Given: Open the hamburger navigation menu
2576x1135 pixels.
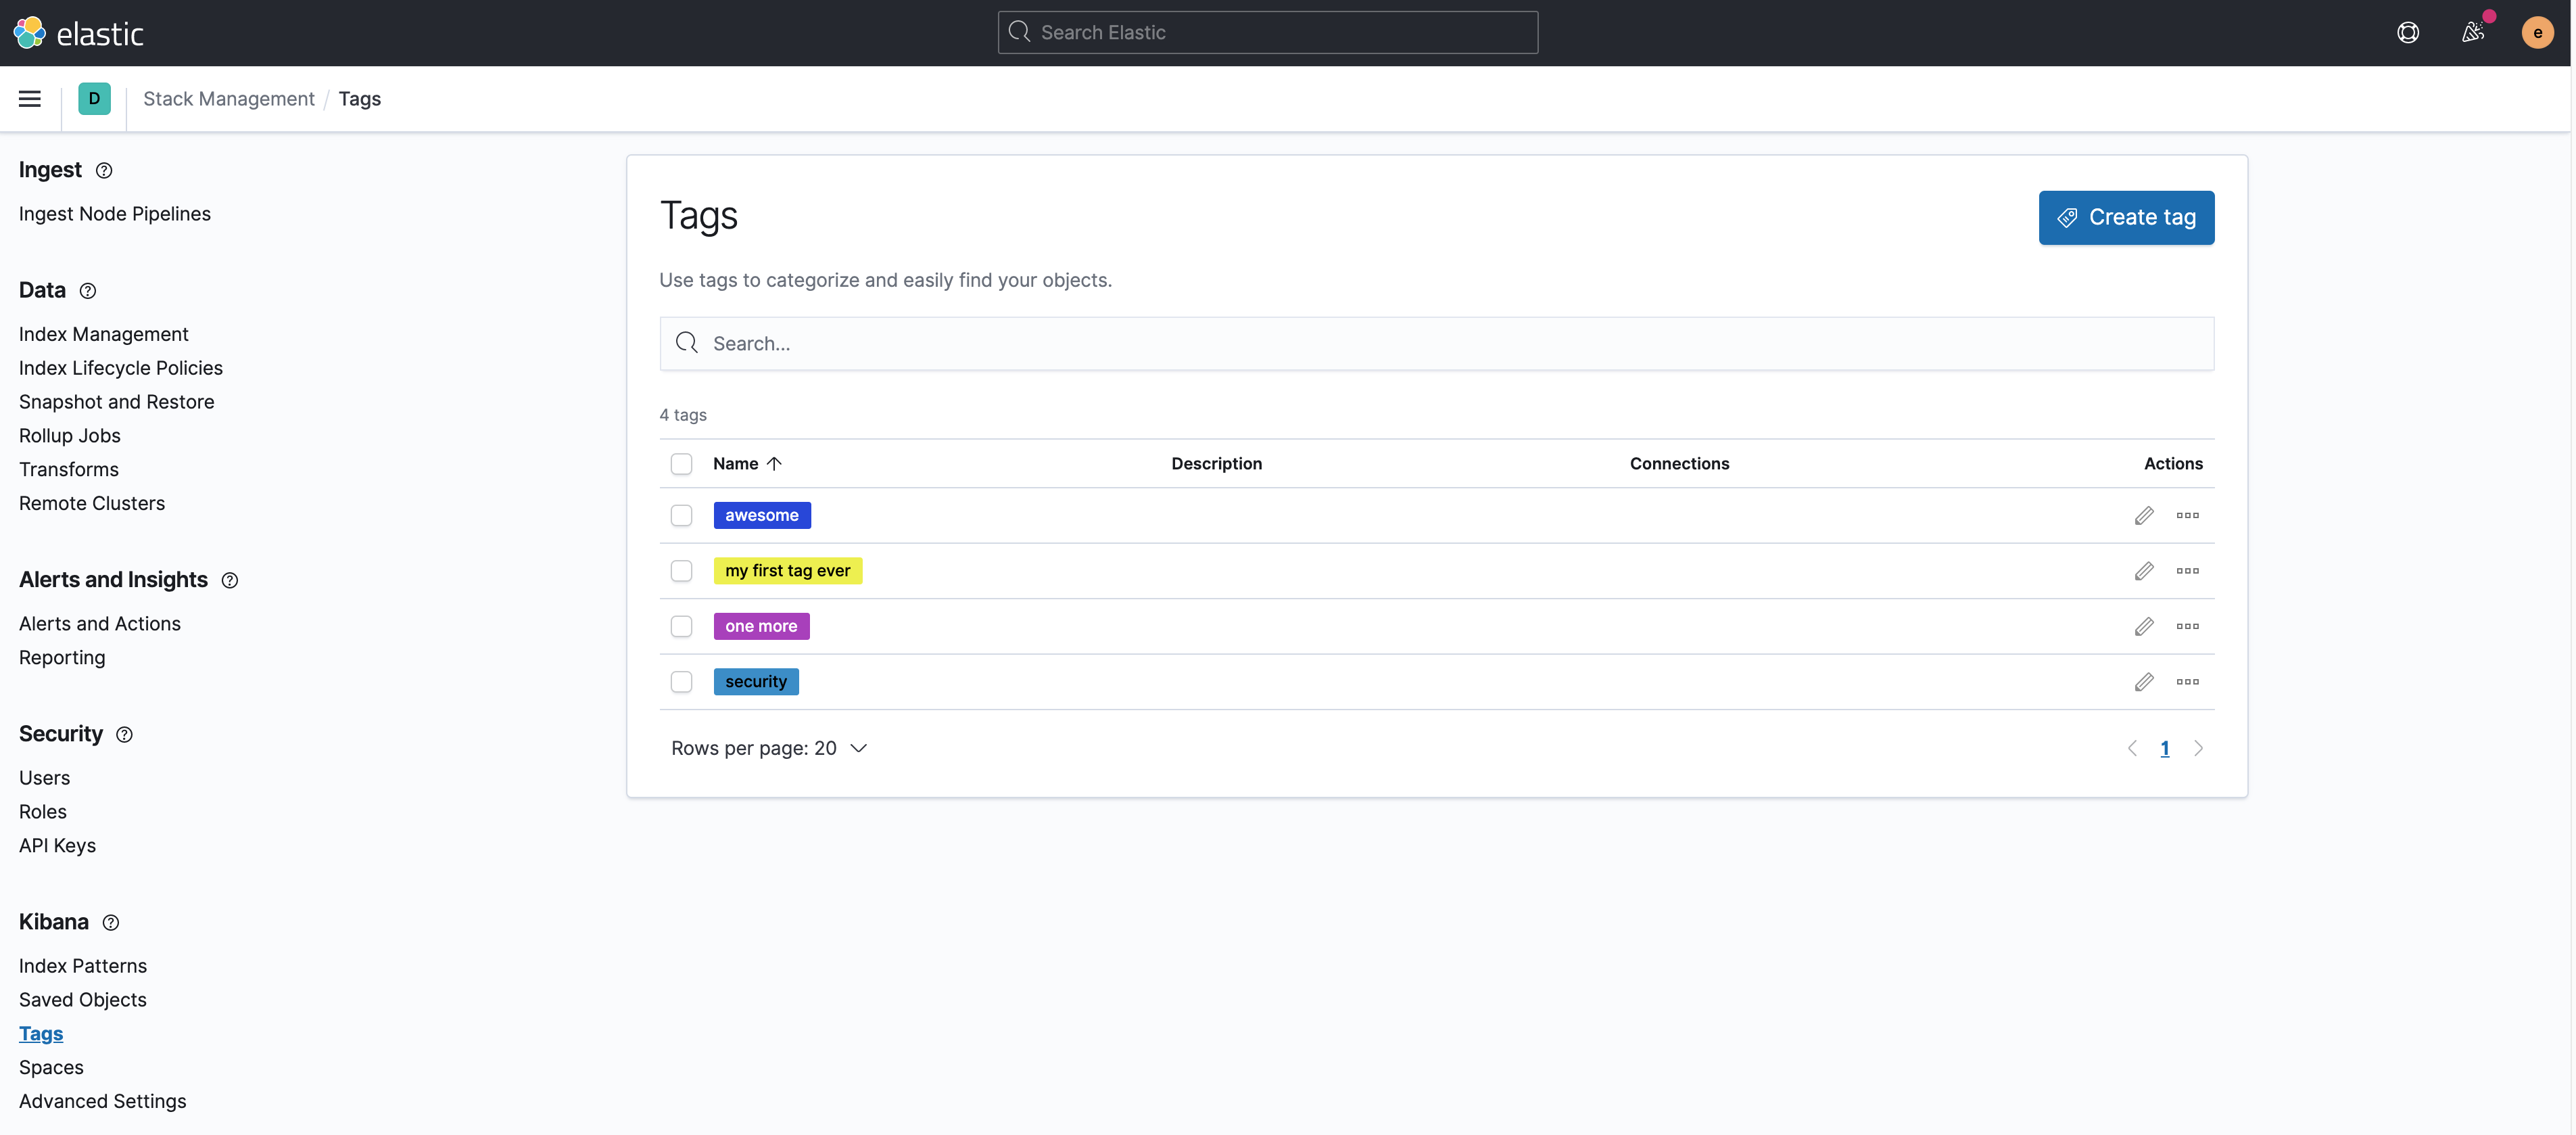Looking at the screenshot, I should tap(30, 98).
